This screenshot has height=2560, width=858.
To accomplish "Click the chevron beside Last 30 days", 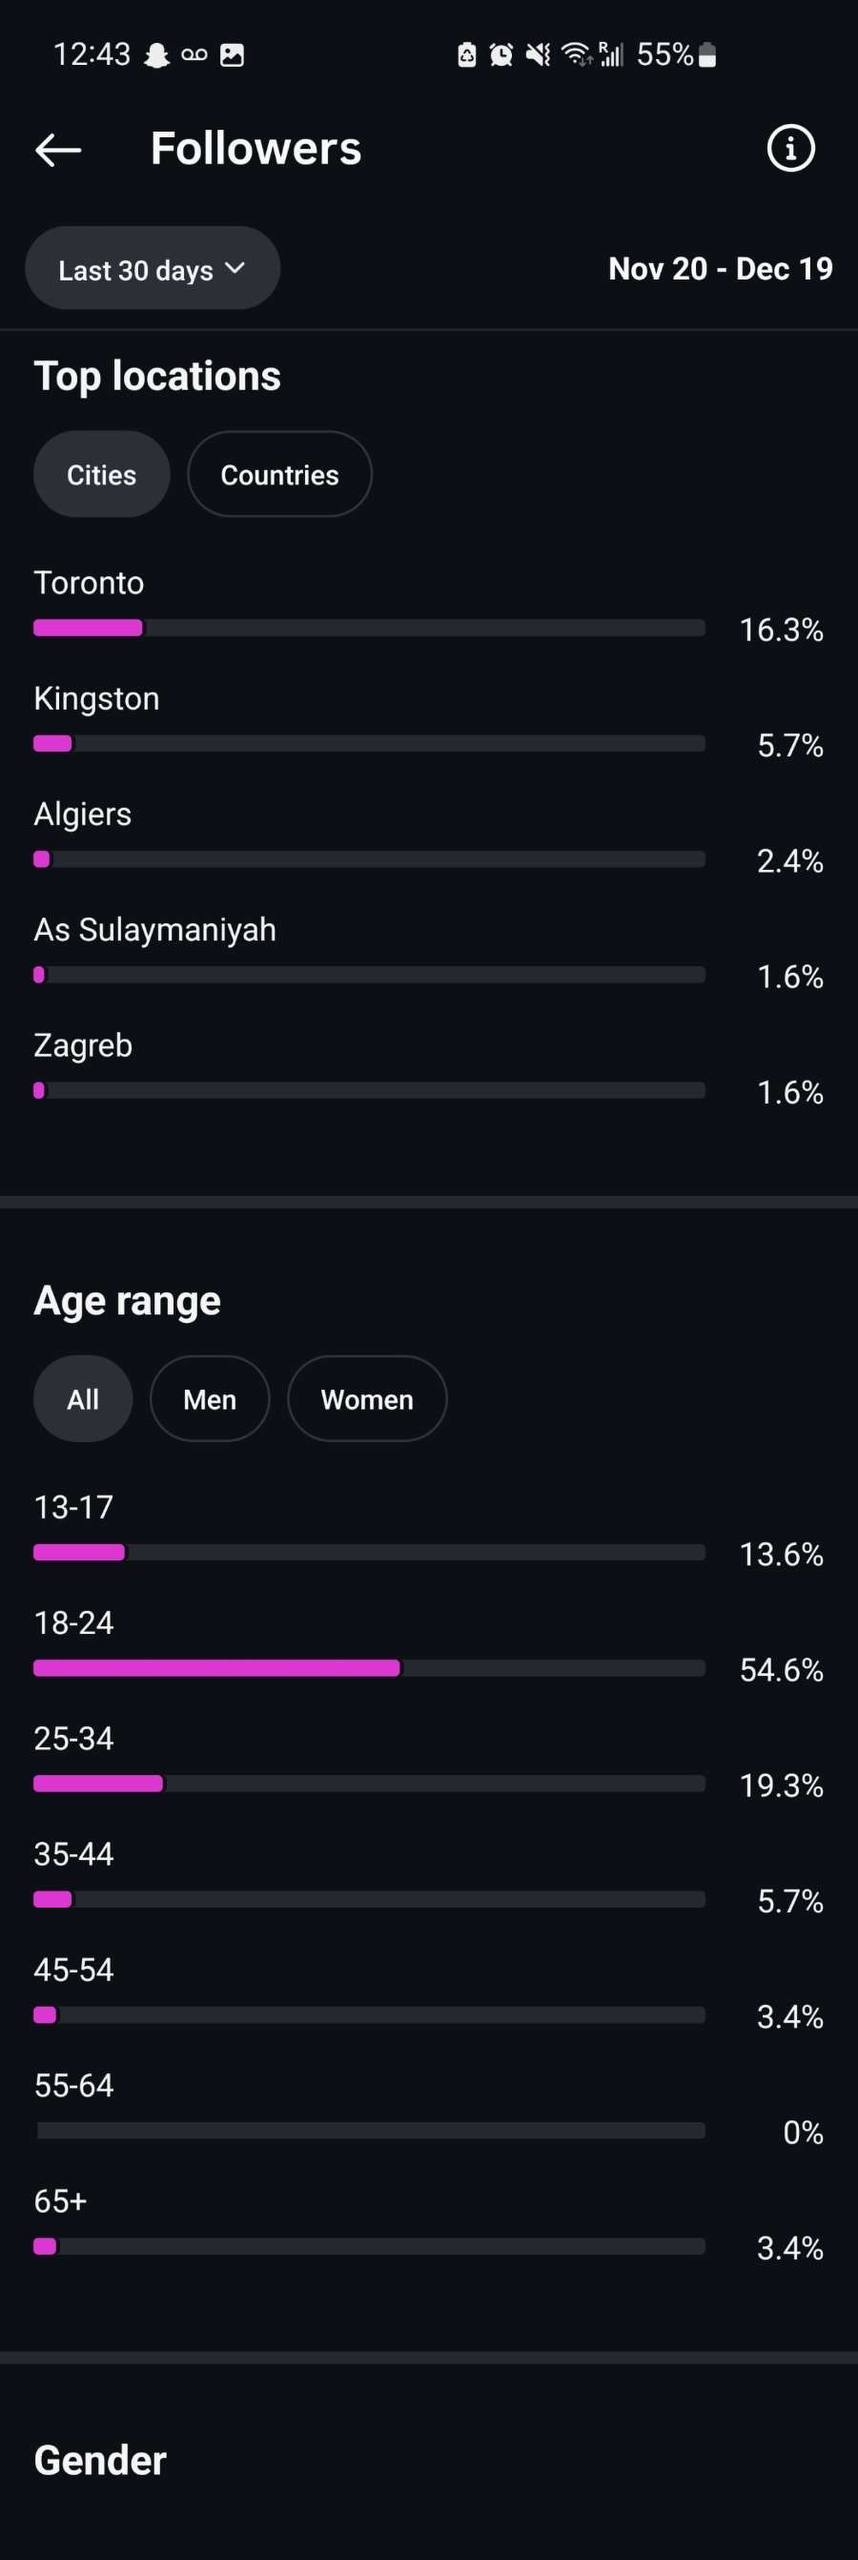I will point(235,268).
